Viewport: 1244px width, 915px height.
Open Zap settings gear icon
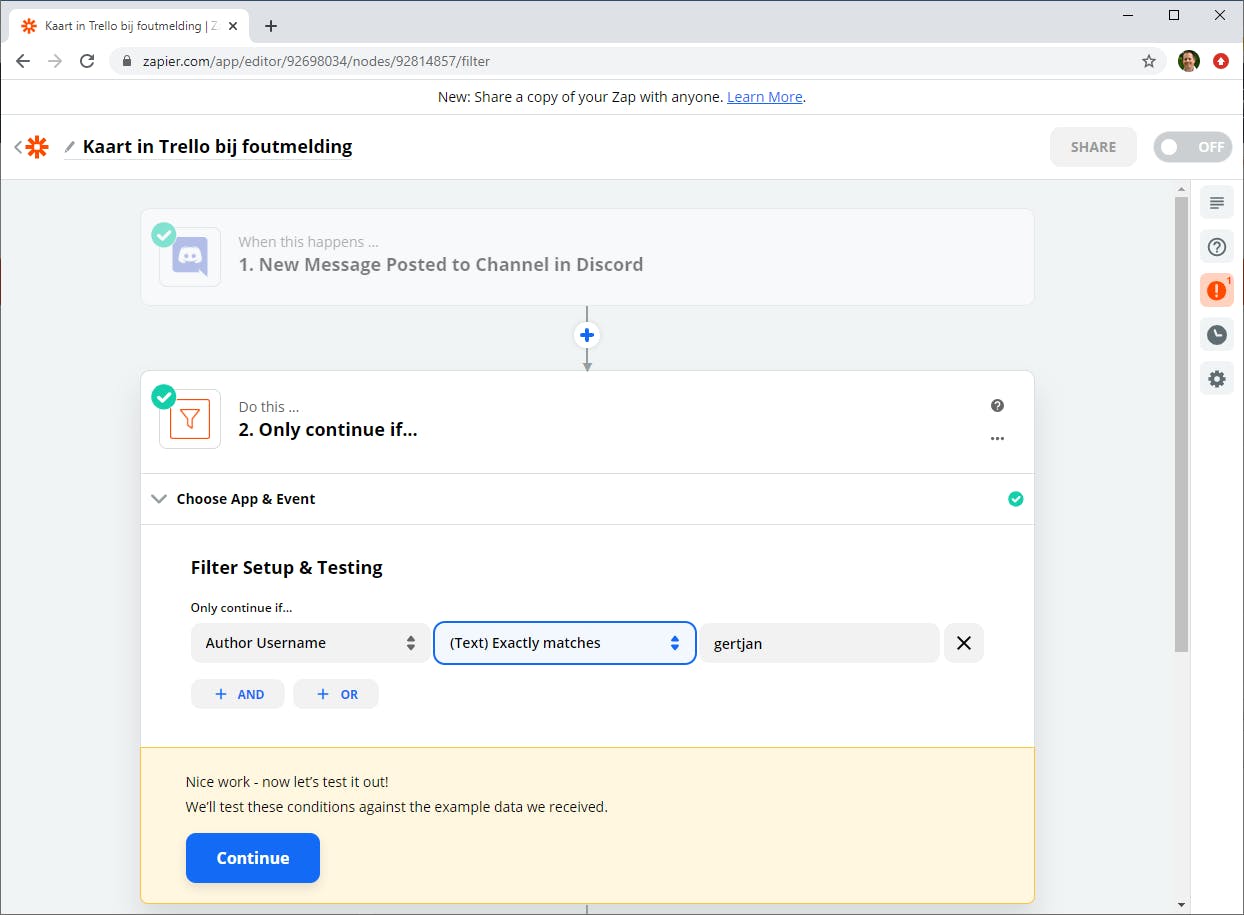(1216, 379)
